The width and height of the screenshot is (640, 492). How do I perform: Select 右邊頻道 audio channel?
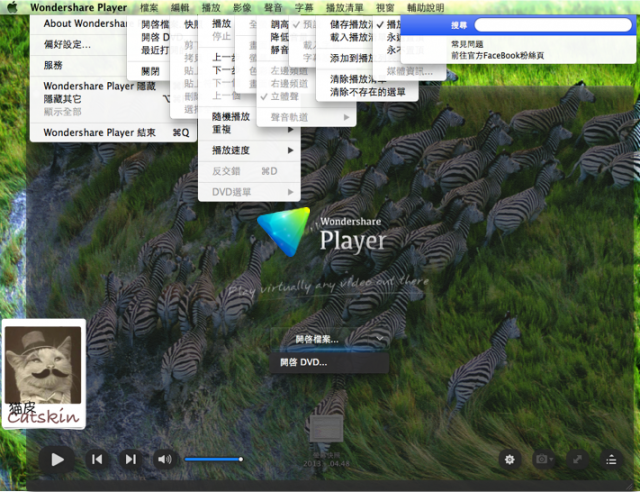(x=289, y=83)
